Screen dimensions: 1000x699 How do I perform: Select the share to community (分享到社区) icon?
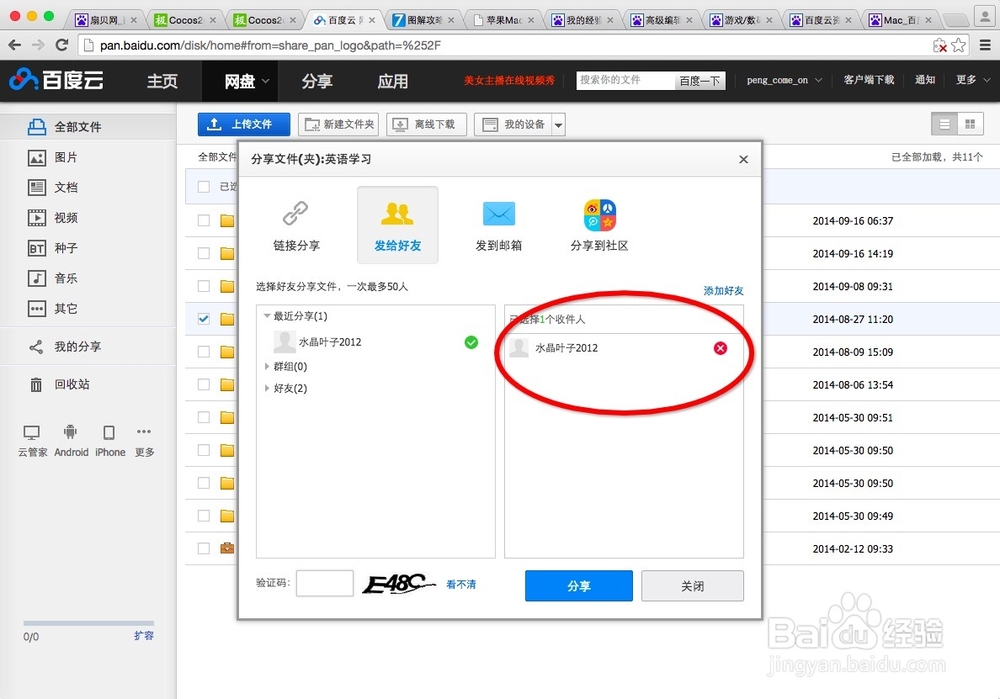click(x=599, y=214)
